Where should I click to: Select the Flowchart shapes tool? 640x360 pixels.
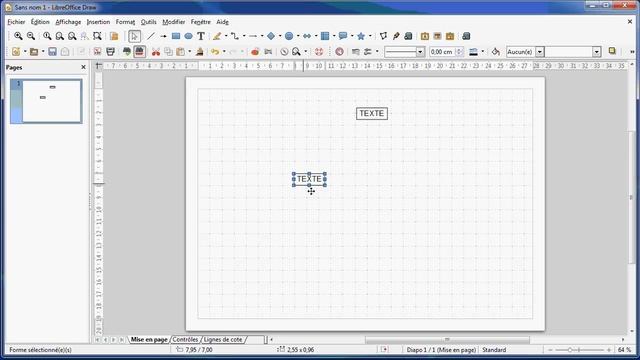325,36
